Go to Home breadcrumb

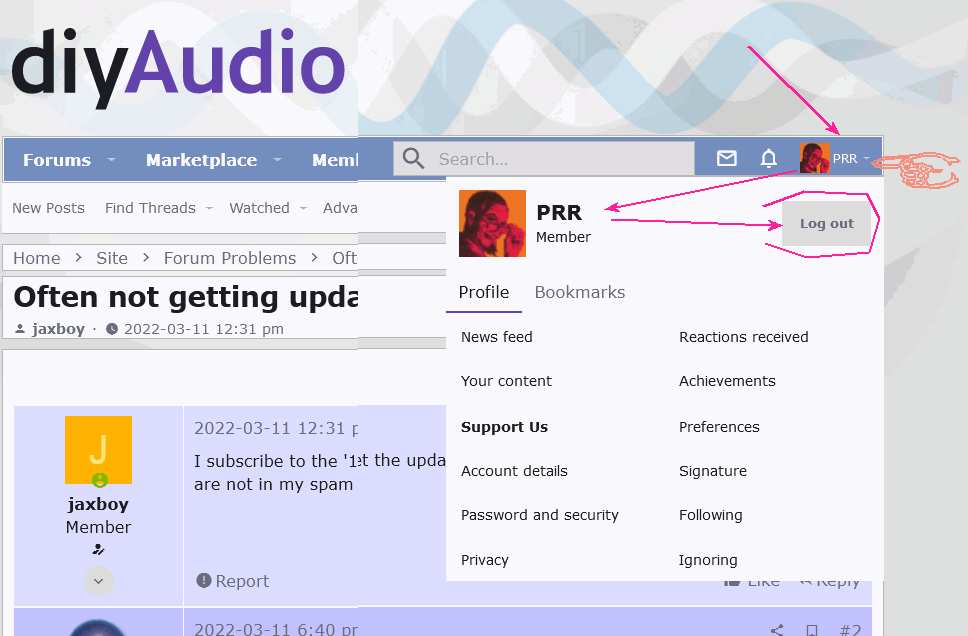tap(37, 258)
